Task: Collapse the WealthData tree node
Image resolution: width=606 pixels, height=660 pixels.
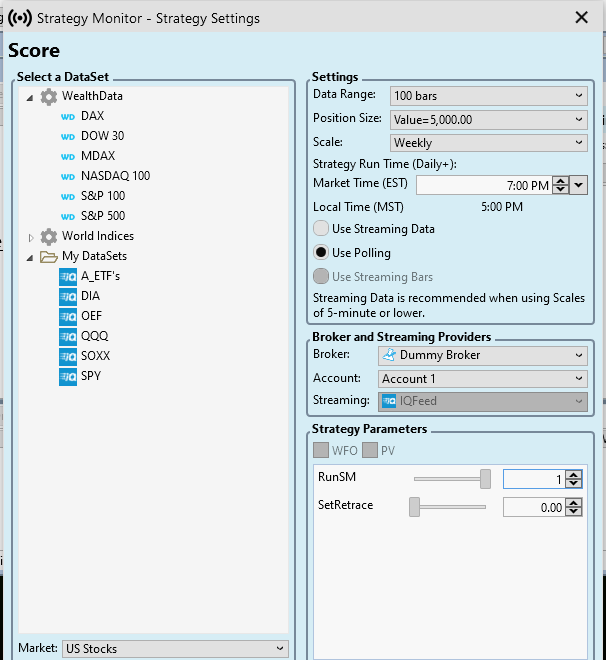Action: click(30, 98)
